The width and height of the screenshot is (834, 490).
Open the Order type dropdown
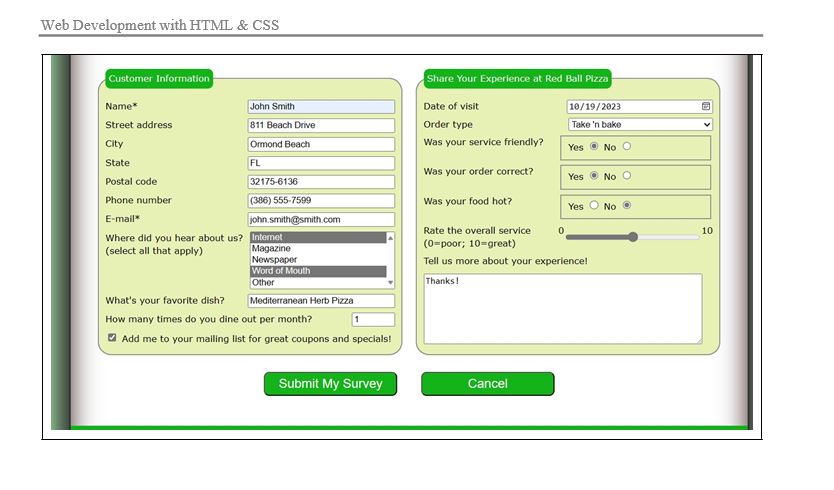[x=640, y=124]
